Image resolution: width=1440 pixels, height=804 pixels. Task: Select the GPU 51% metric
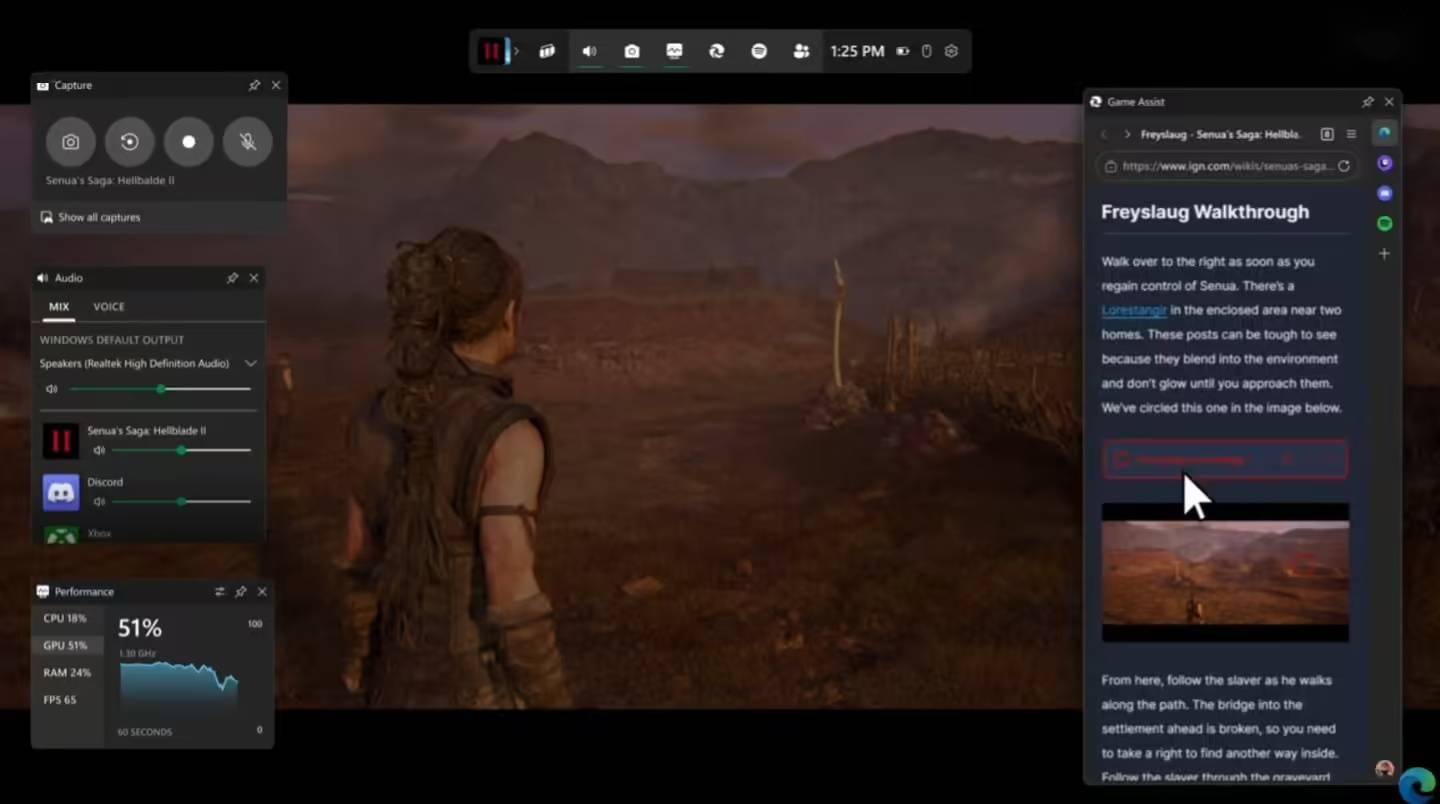coord(66,646)
